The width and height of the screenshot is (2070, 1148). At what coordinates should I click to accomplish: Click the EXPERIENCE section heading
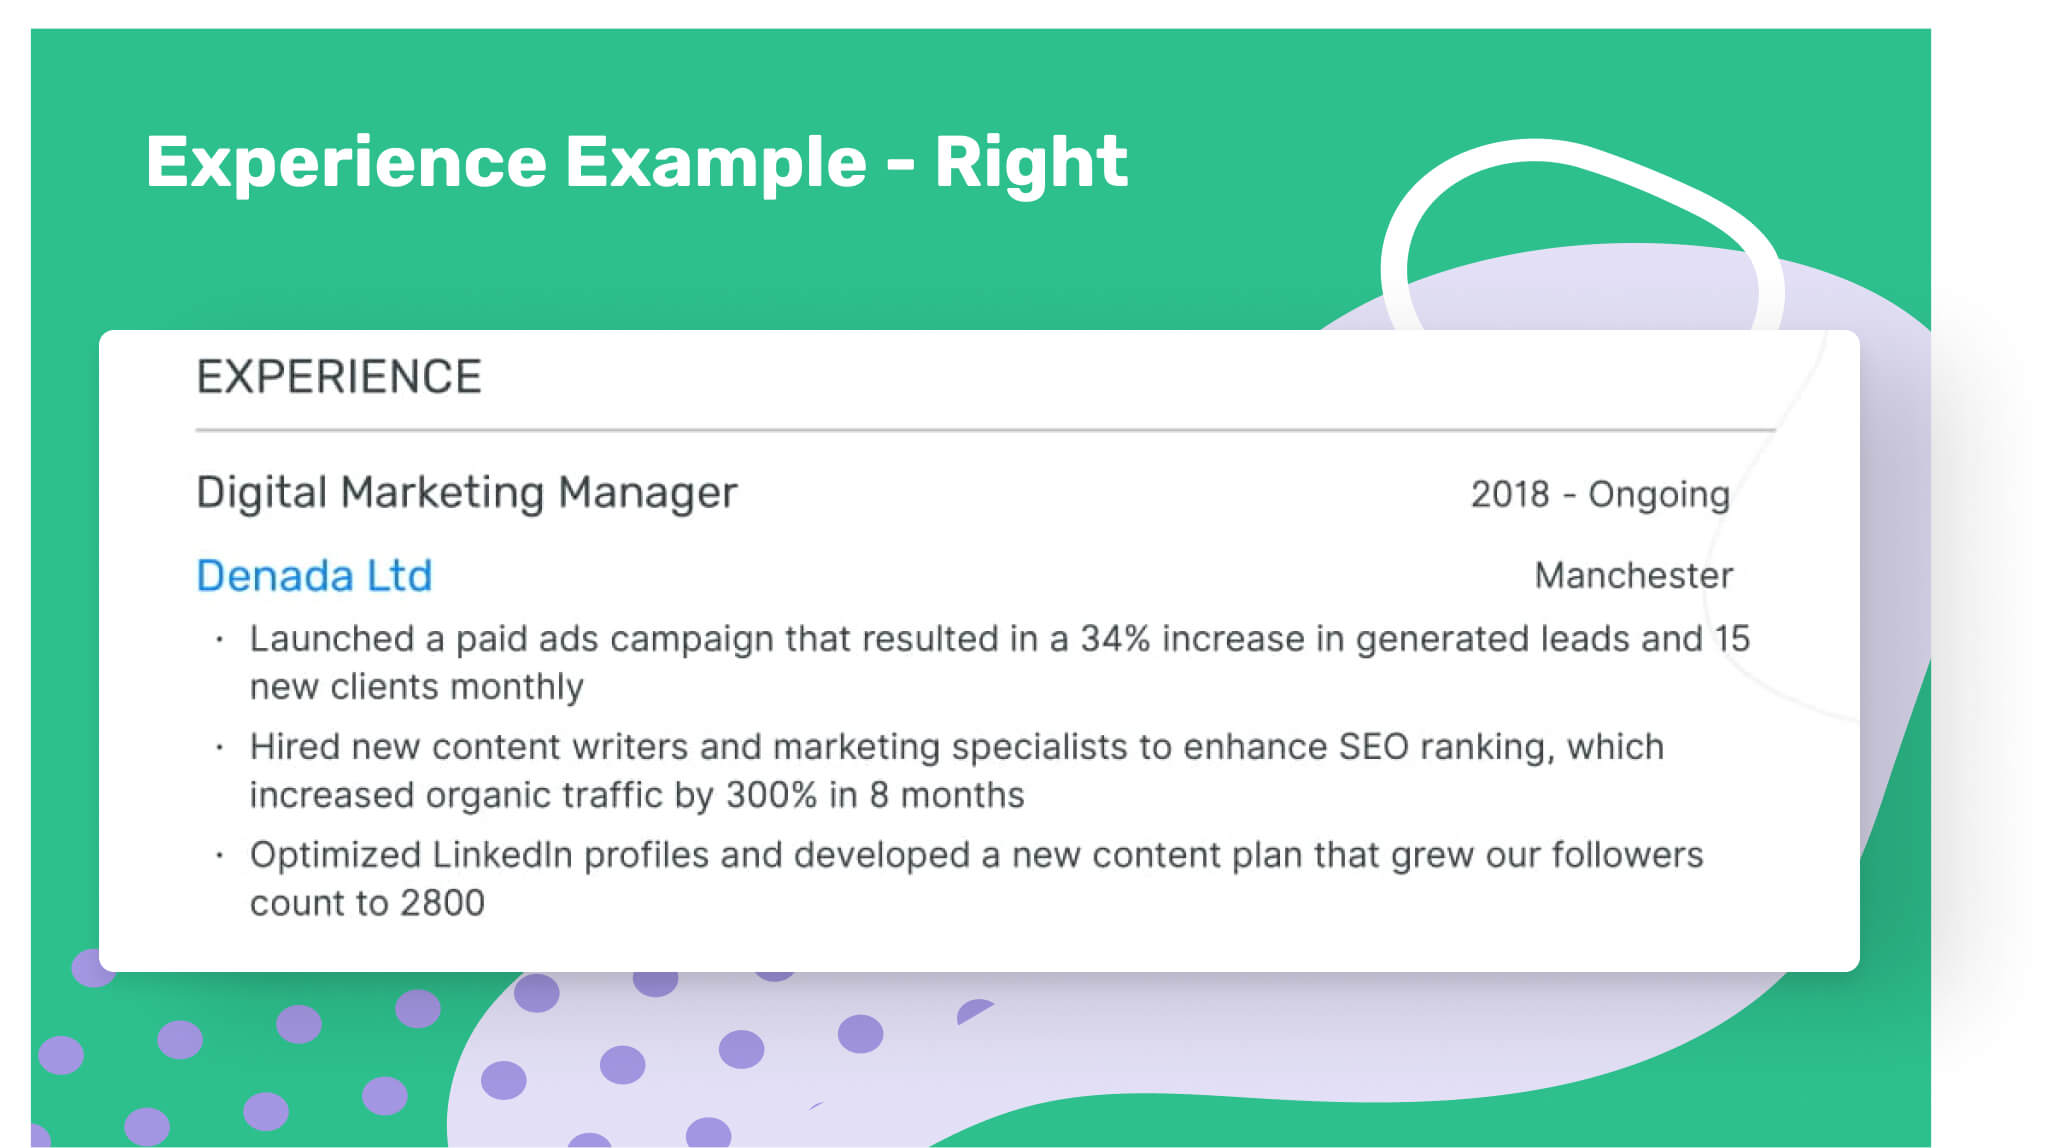pyautogui.click(x=339, y=377)
